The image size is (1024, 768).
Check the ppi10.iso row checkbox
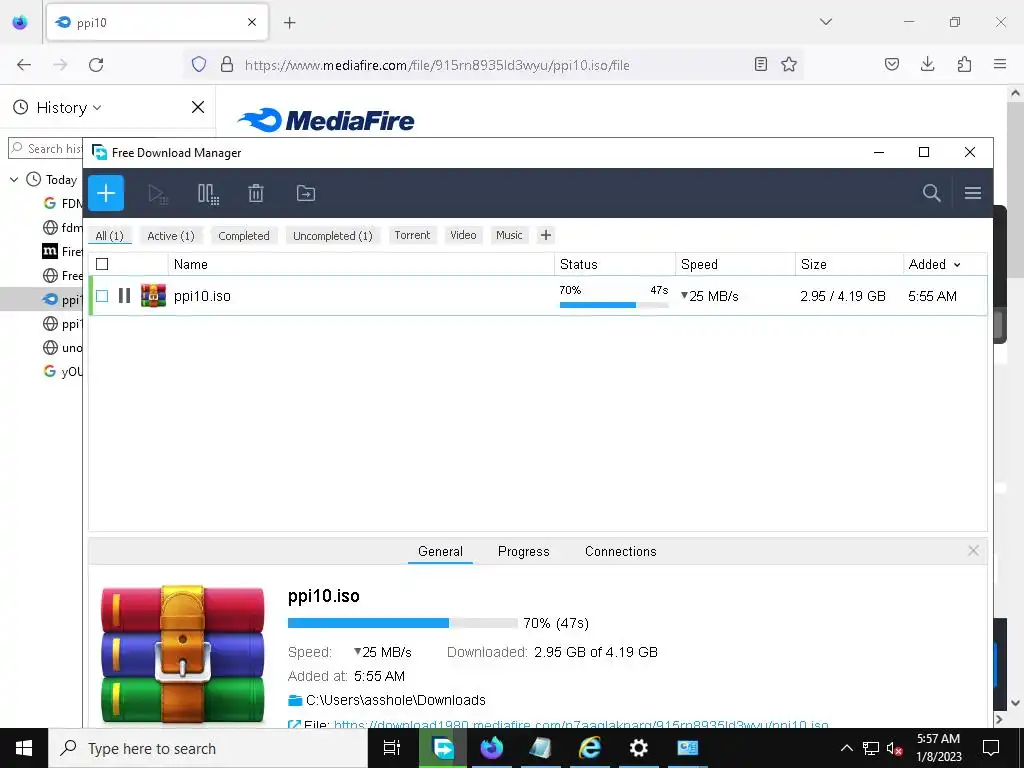click(102, 296)
